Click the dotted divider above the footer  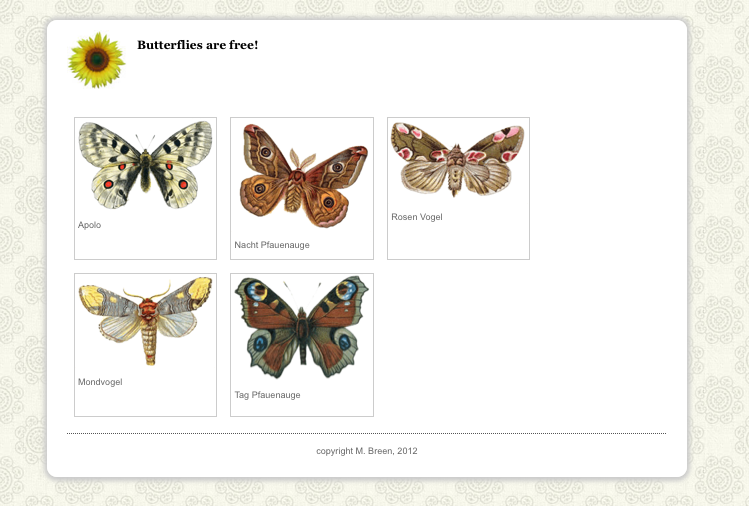366,433
